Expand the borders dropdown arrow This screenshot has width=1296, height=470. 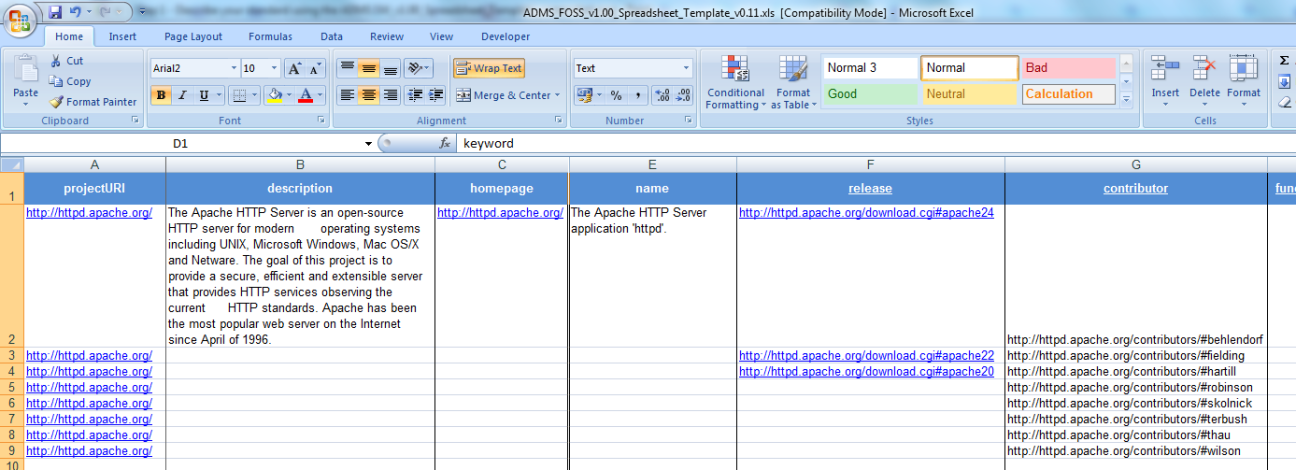254,96
